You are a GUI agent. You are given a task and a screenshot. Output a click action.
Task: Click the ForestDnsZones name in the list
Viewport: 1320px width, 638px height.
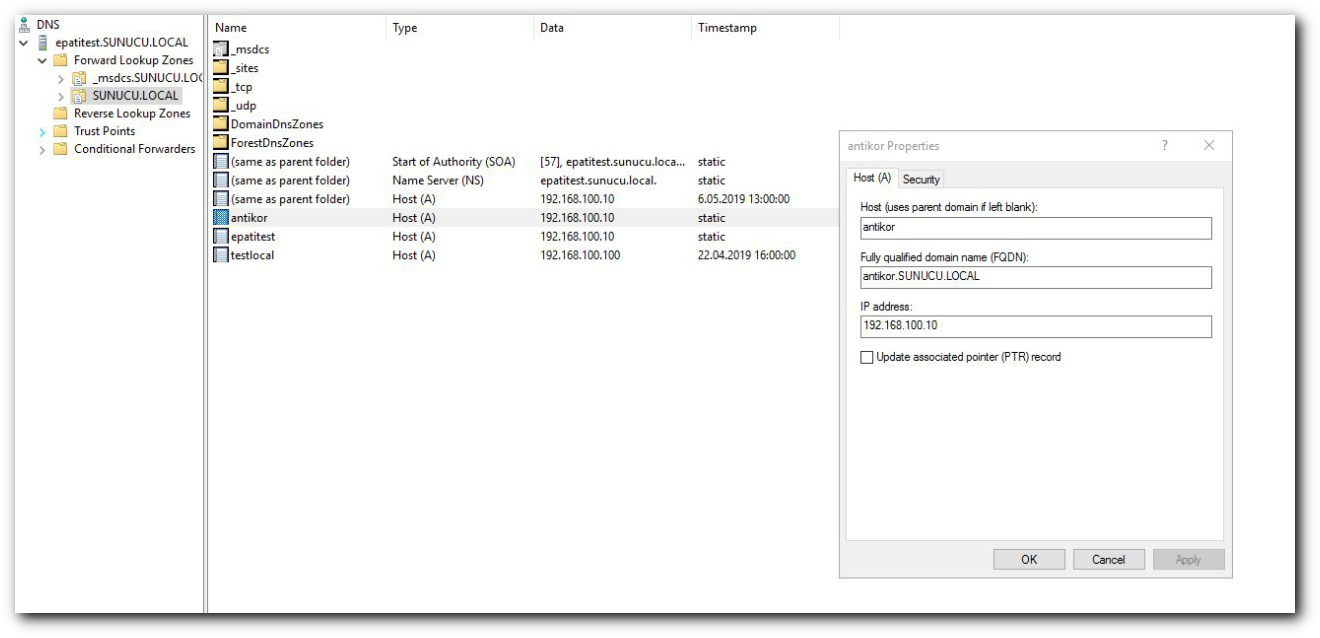pos(272,143)
